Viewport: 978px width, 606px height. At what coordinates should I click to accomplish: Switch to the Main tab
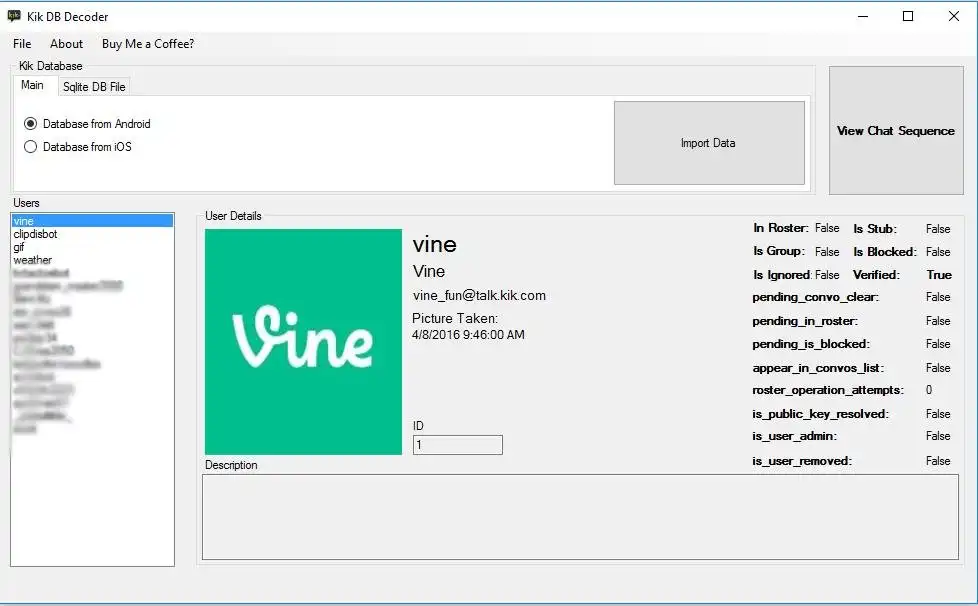(x=32, y=85)
